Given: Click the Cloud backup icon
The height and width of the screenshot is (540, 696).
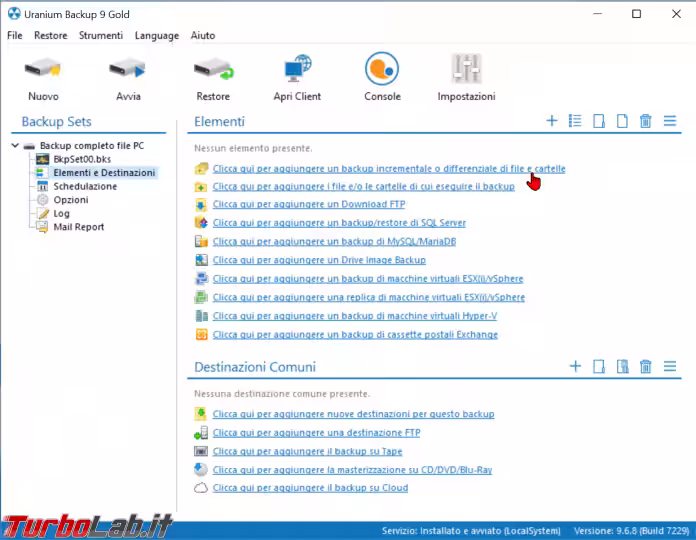Looking at the screenshot, I should (x=201, y=488).
